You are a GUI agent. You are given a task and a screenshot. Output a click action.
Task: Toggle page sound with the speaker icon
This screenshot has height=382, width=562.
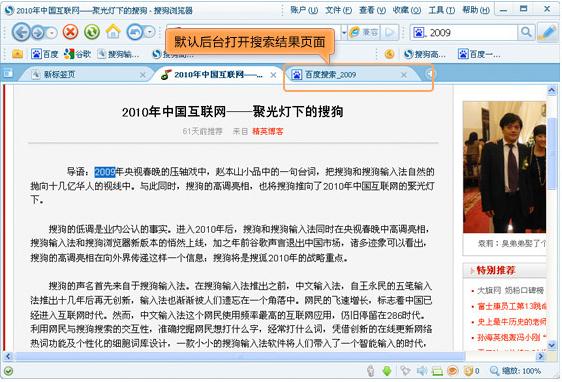(422, 371)
